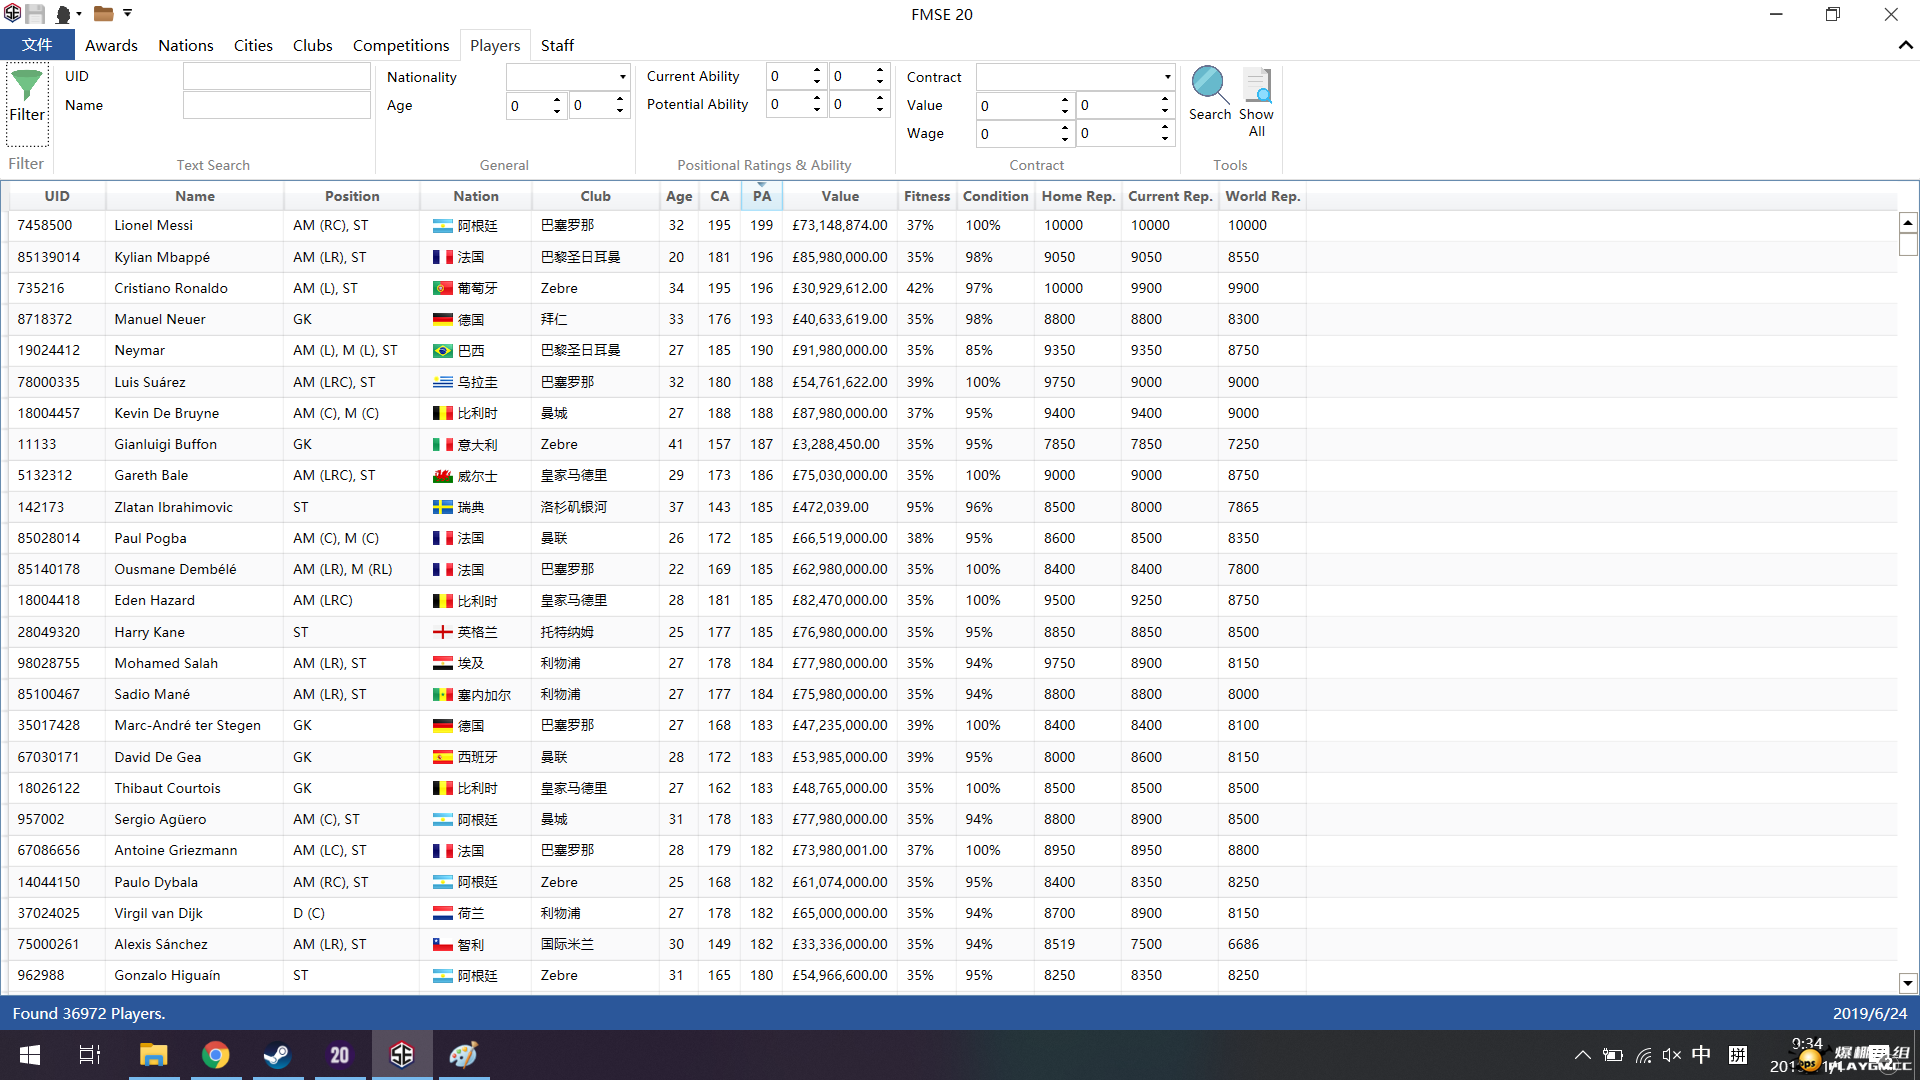Click the scrollbar up arrow of player list
Image resolution: width=1920 pixels, height=1080 pixels.
click(x=1907, y=223)
